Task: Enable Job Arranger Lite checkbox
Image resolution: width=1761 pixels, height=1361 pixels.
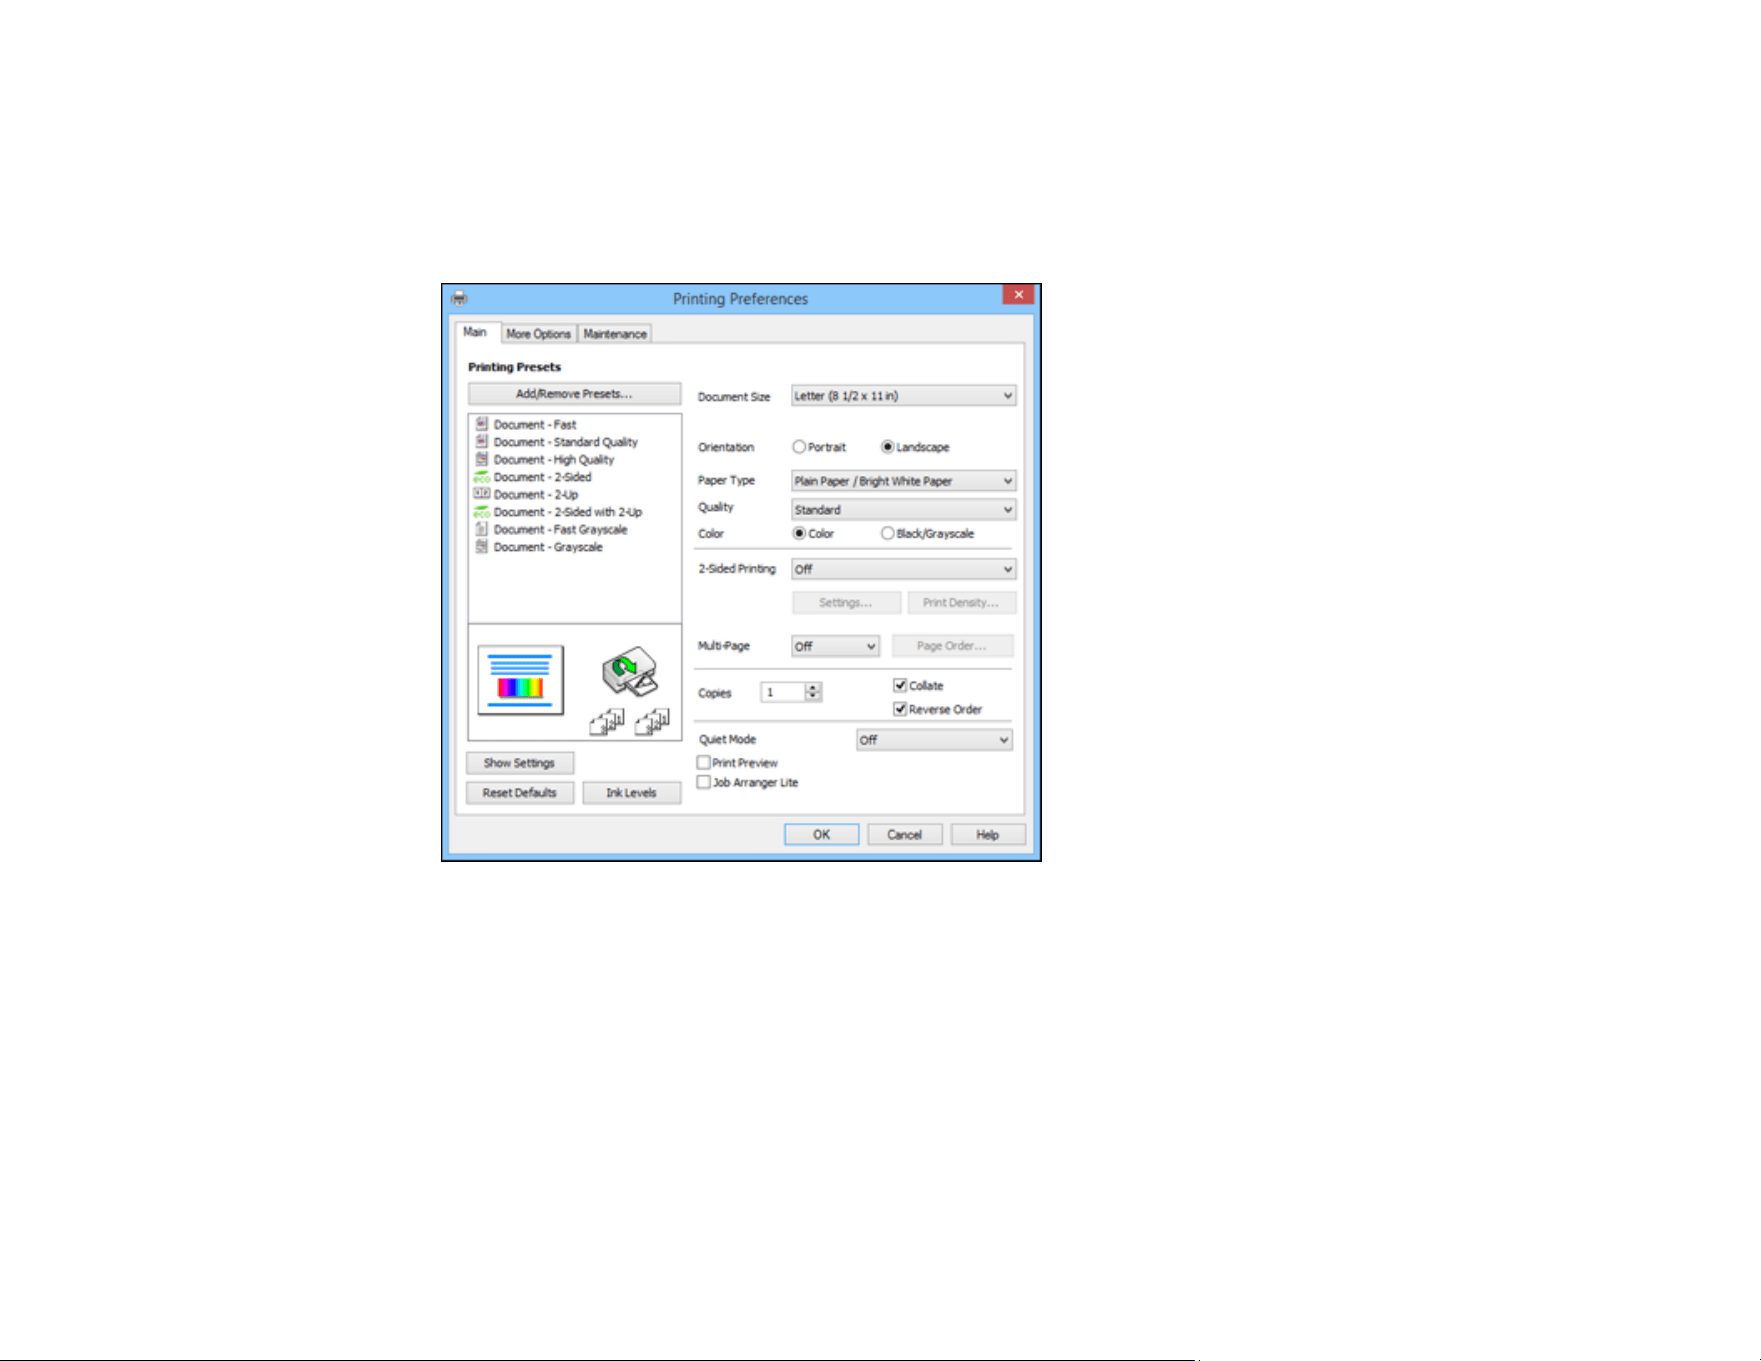Action: [x=704, y=782]
